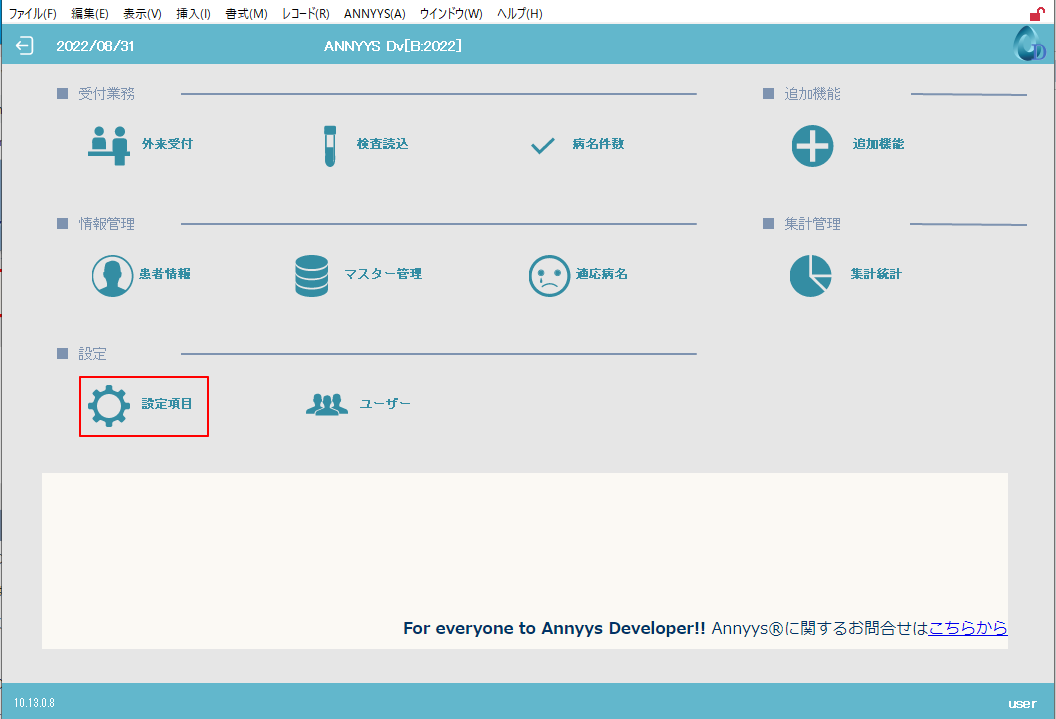Click the 受付業務 section heading

click(106, 94)
